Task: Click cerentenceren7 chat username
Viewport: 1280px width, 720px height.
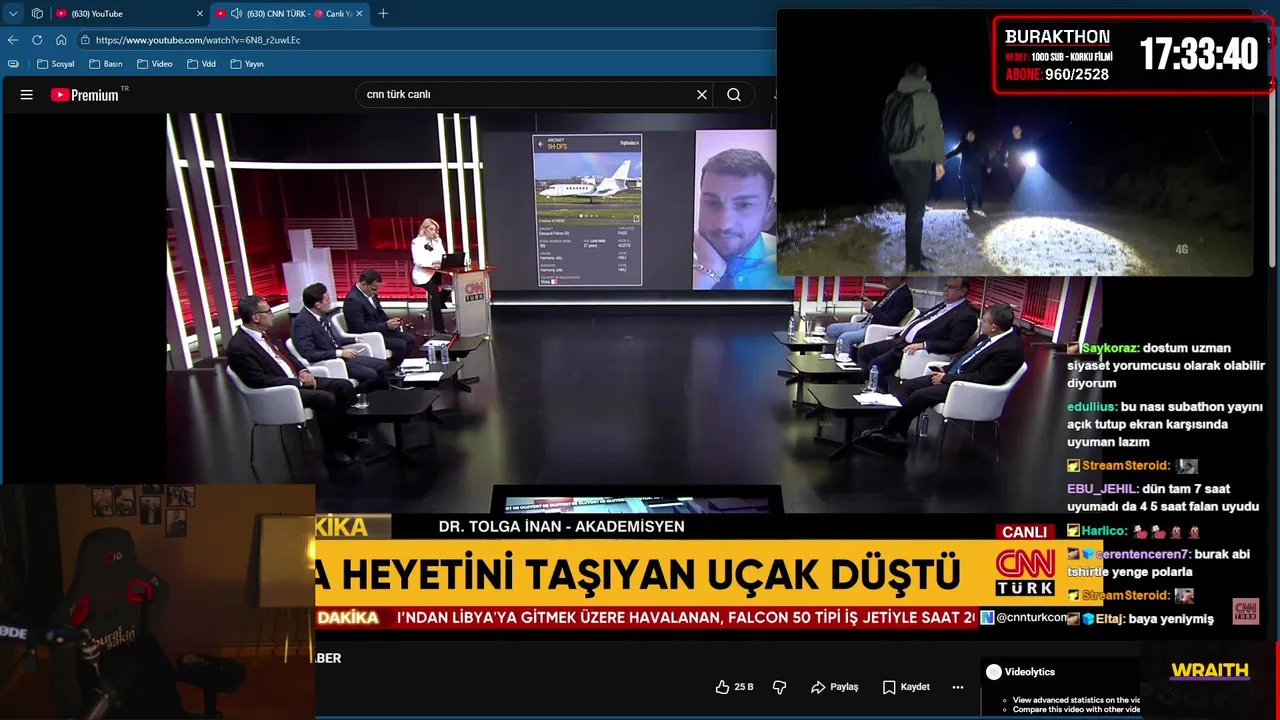Action: point(1144,554)
